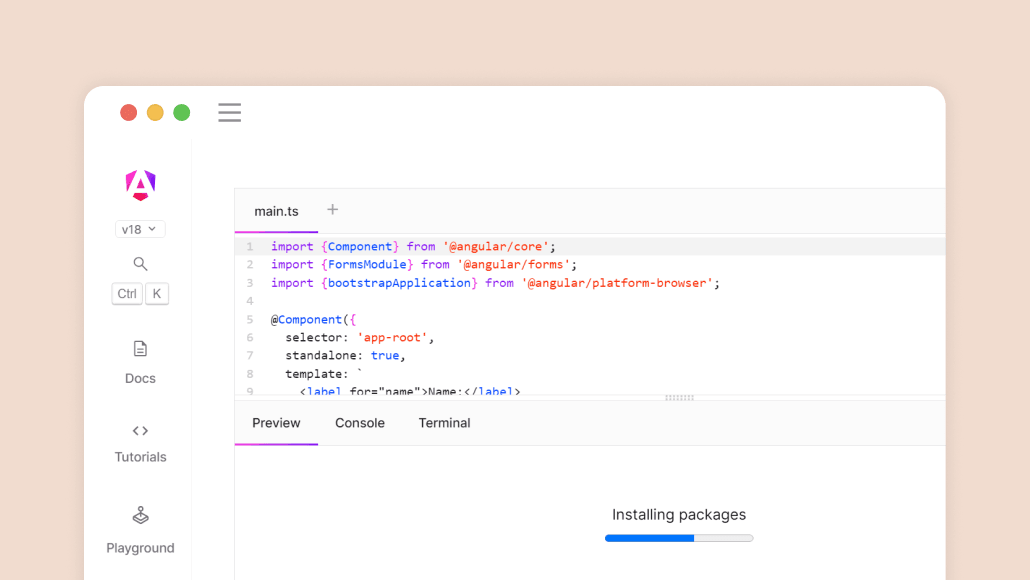Screen dimensions: 1030x580
Task: Click the Angular logo in sidebar
Action: tap(140, 185)
